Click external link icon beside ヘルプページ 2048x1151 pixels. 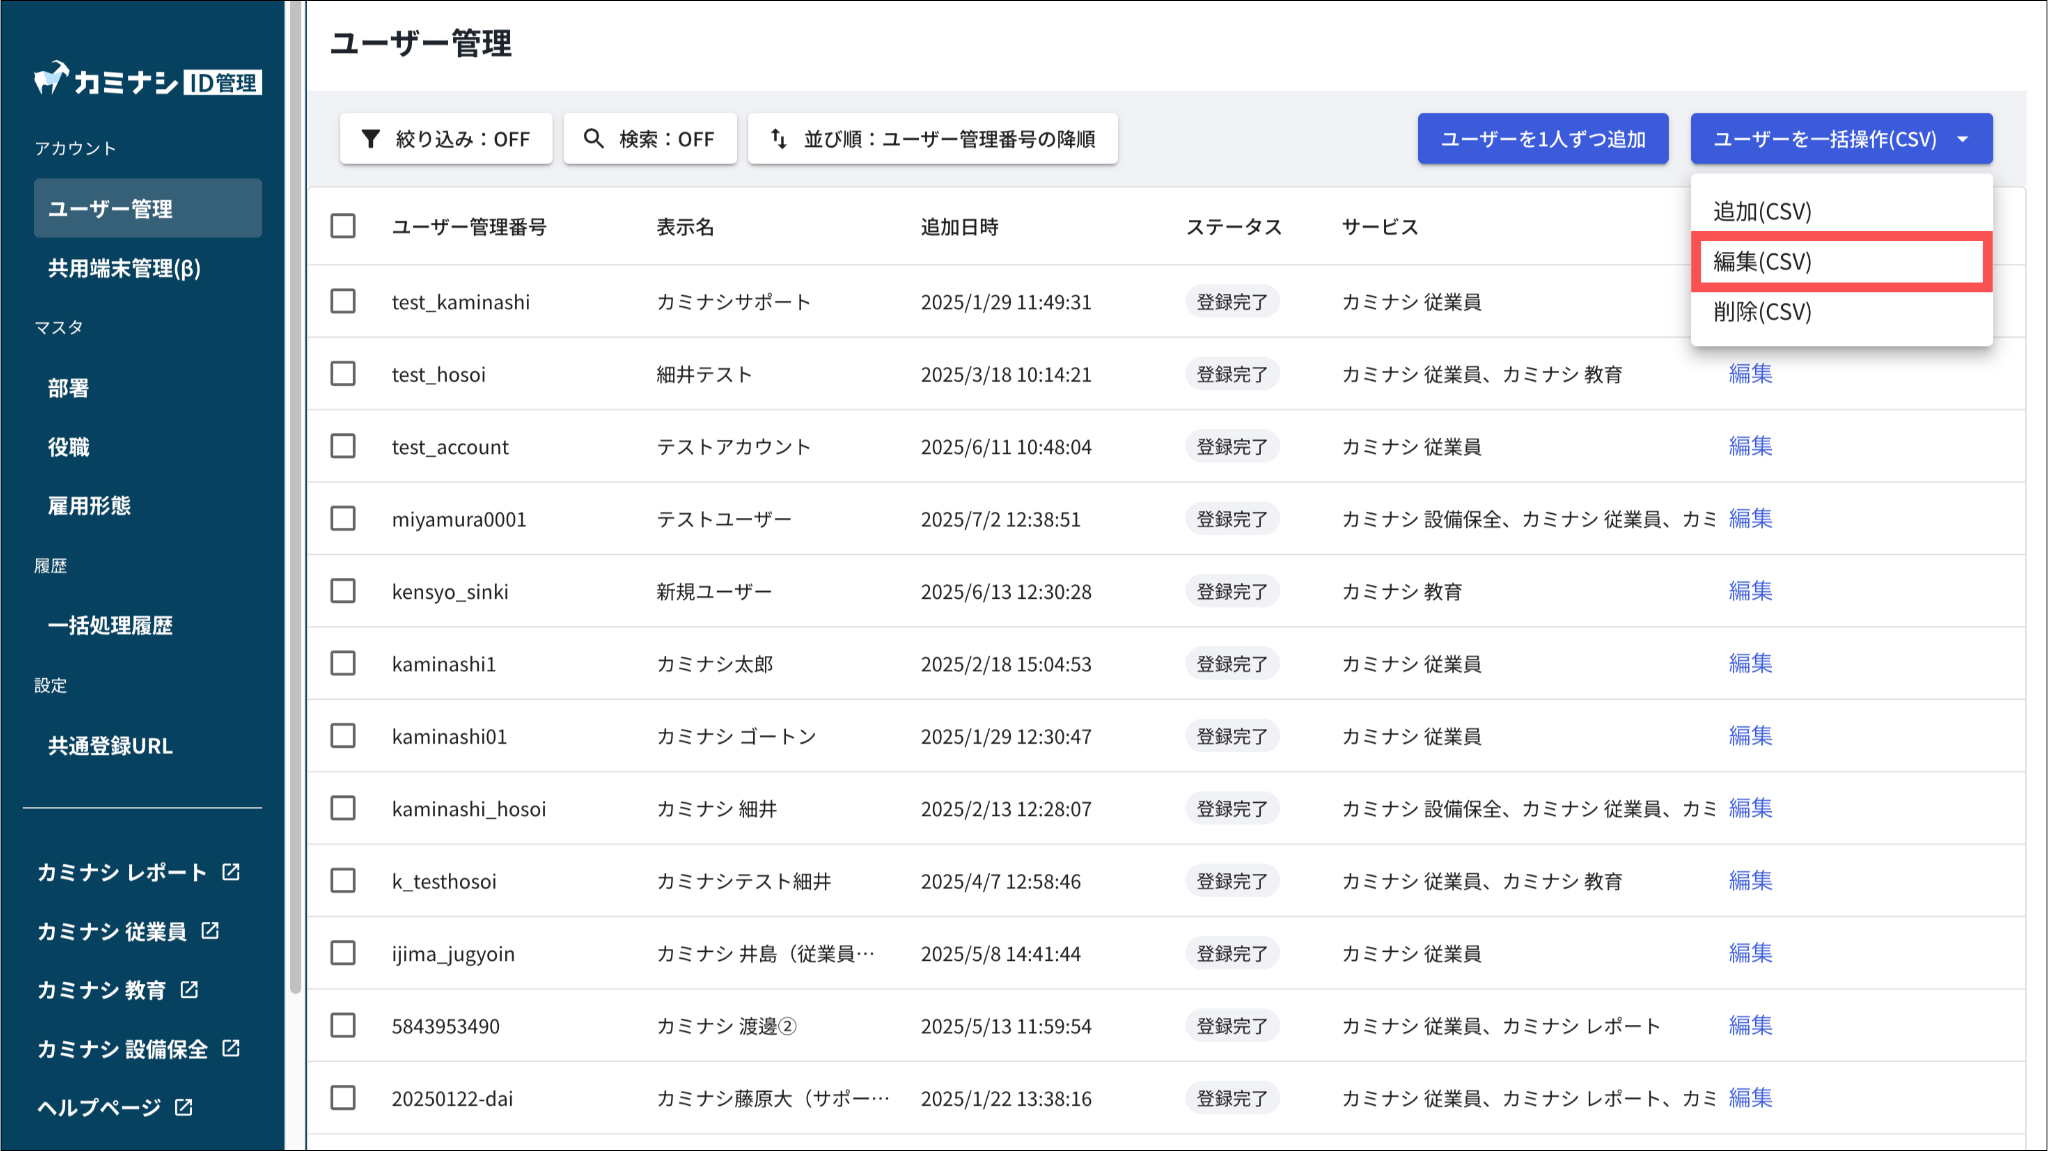click(x=184, y=1107)
